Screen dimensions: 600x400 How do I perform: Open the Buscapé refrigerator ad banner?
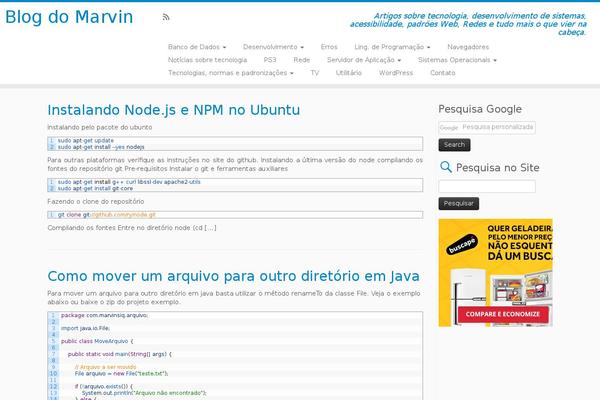pos(496,273)
